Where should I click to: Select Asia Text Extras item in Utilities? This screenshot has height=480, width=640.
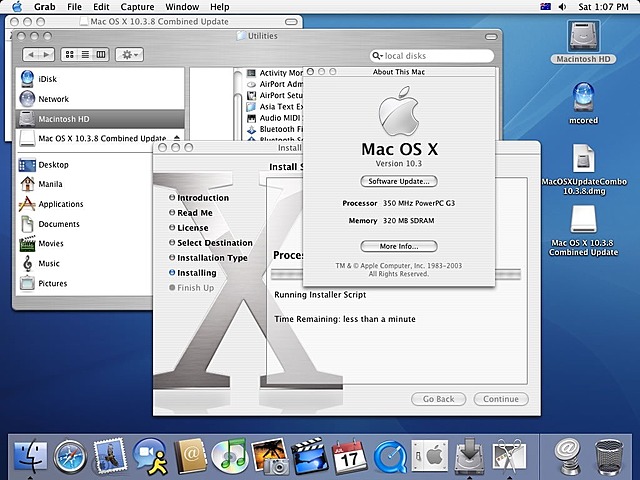pyautogui.click(x=274, y=107)
